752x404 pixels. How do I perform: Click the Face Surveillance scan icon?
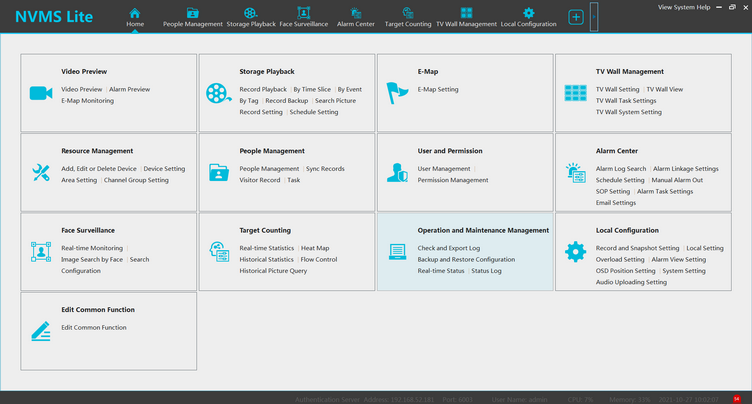click(x=41, y=251)
